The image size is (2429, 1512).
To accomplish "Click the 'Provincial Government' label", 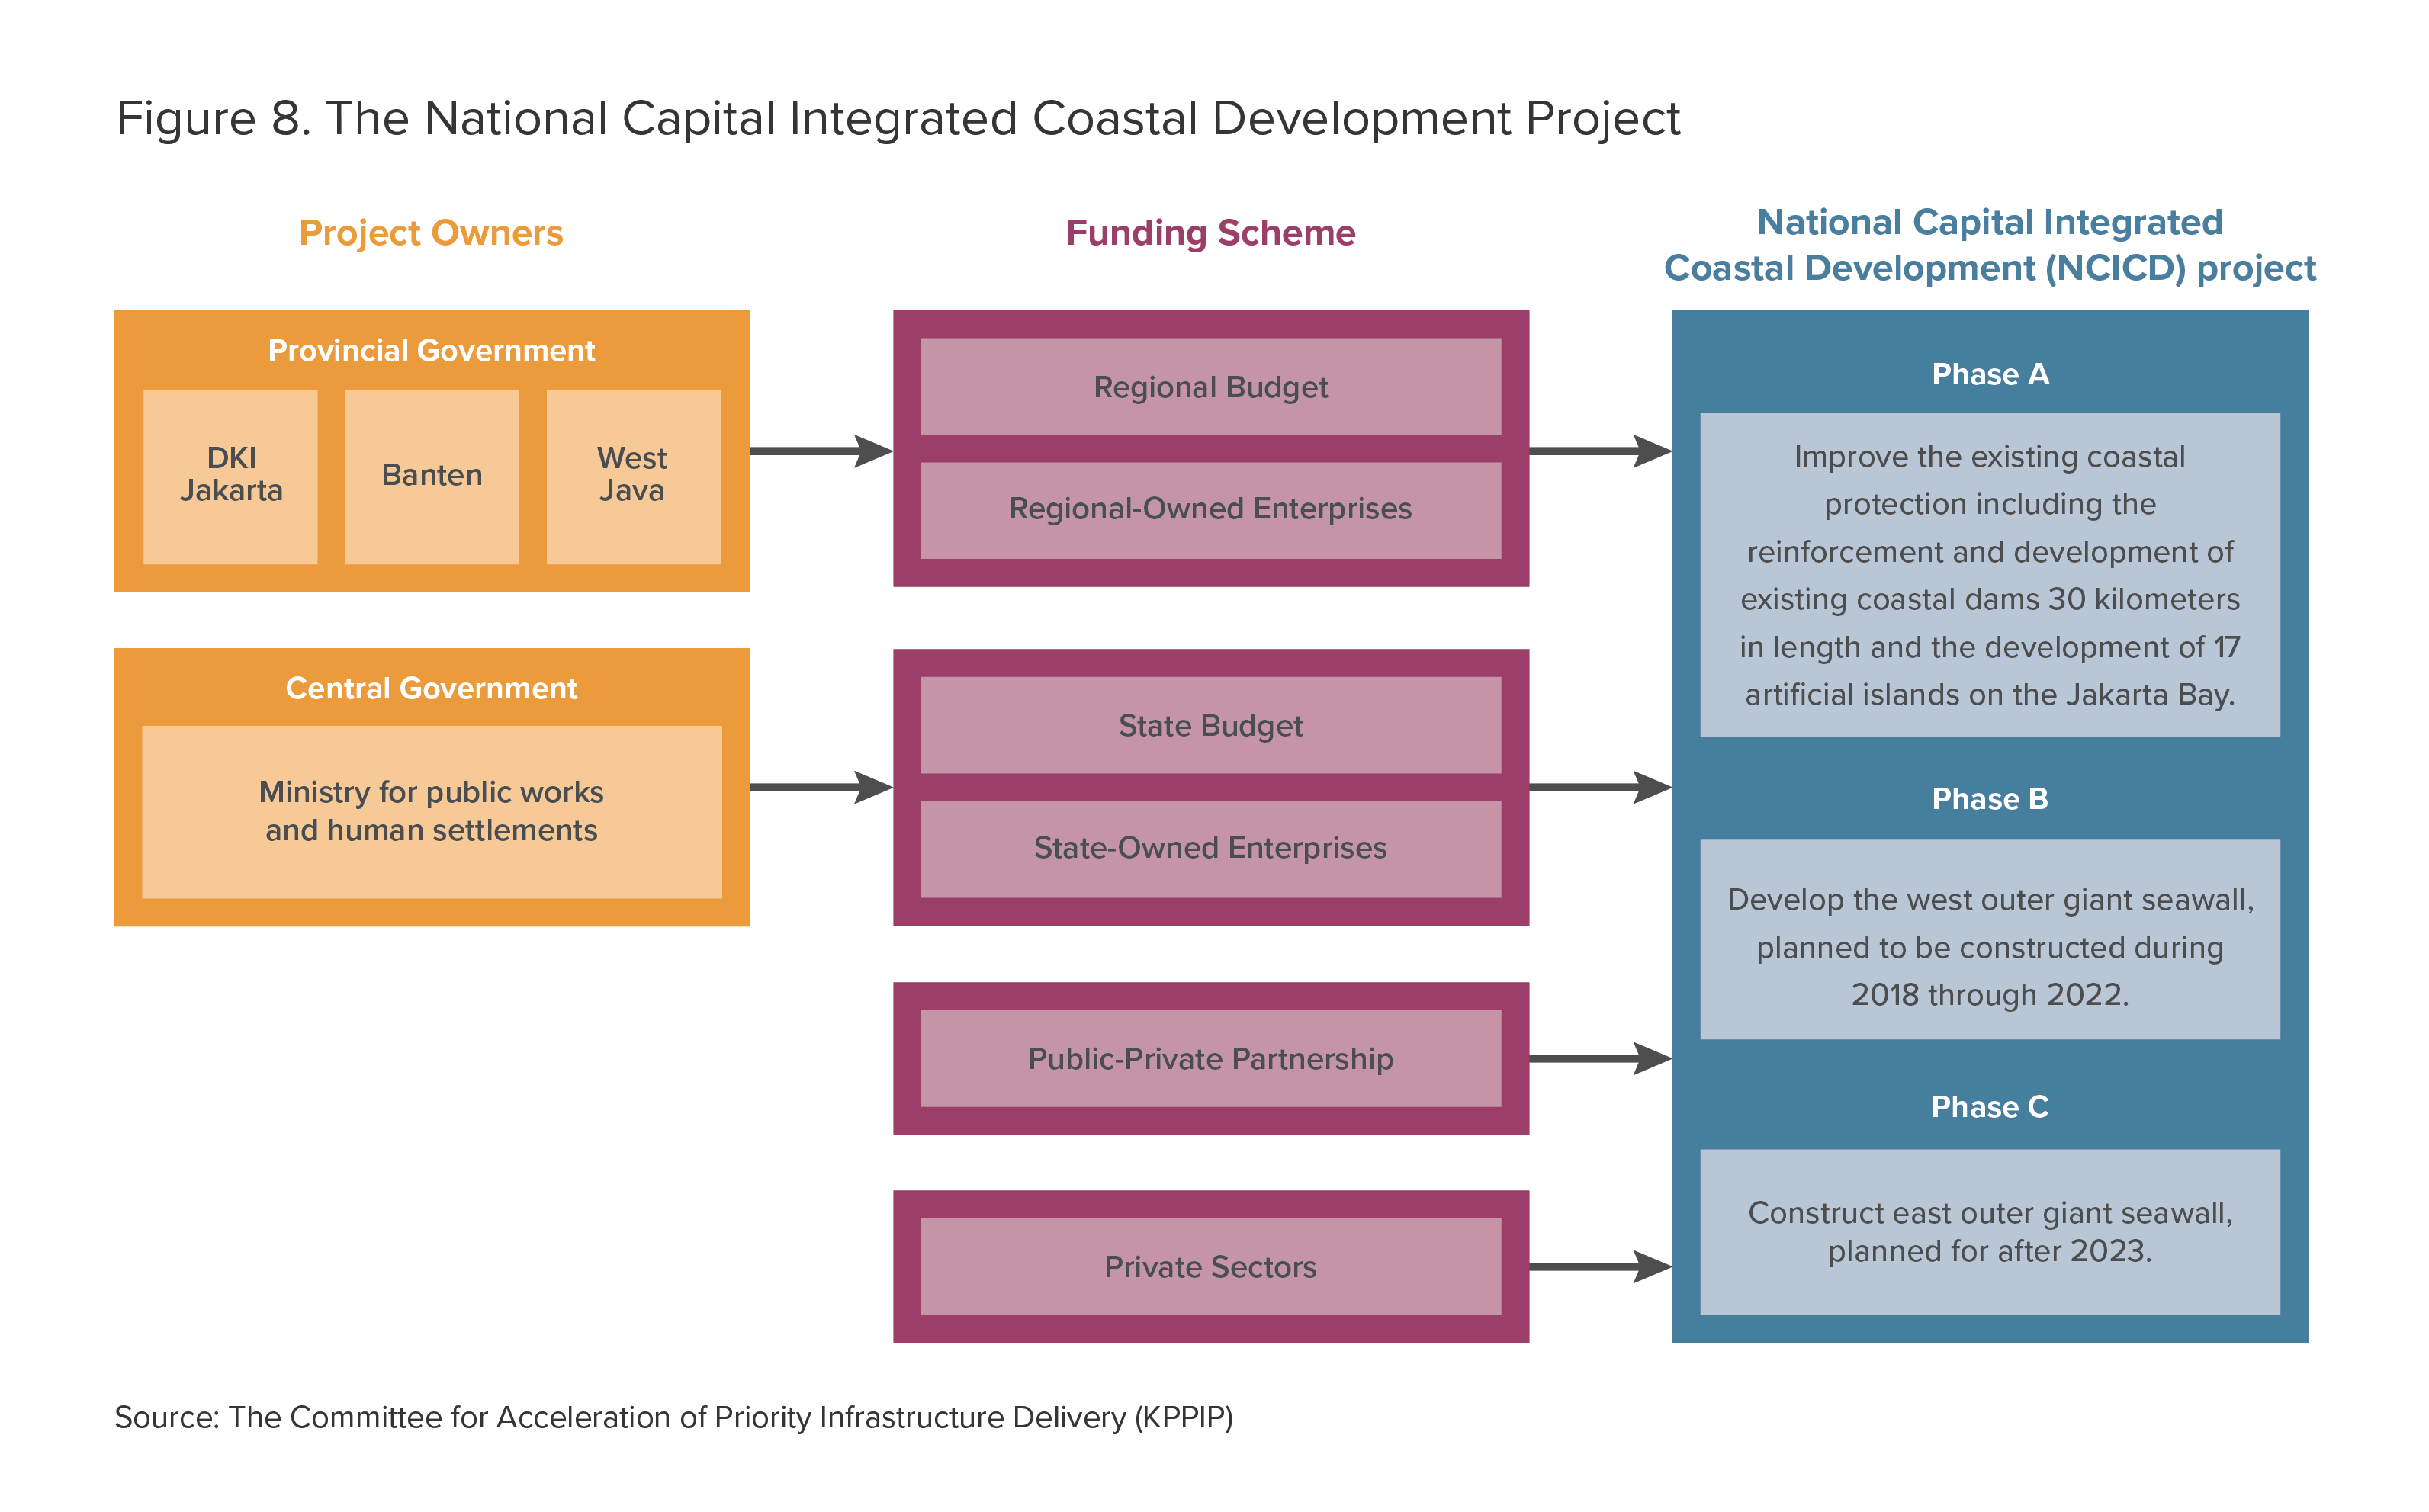I will [431, 350].
